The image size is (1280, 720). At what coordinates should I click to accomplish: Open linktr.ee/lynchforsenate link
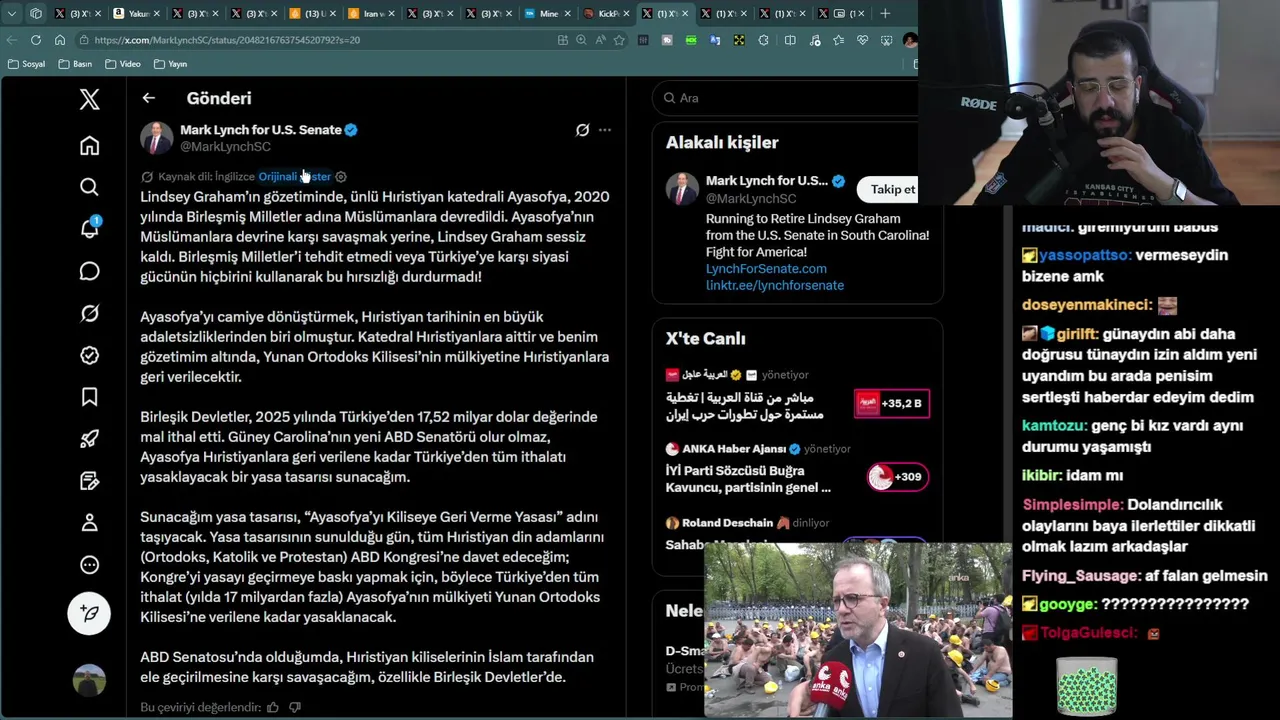[x=775, y=285]
